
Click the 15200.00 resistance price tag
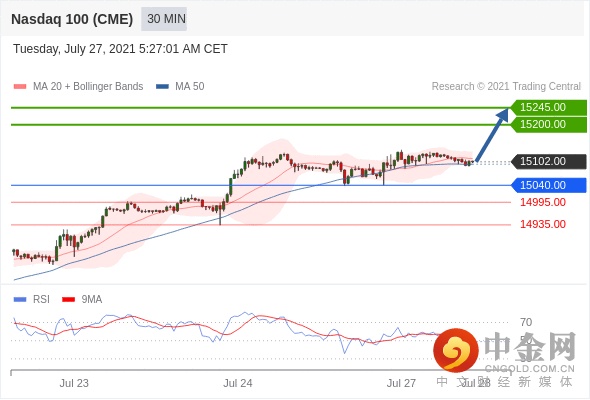tap(549, 125)
